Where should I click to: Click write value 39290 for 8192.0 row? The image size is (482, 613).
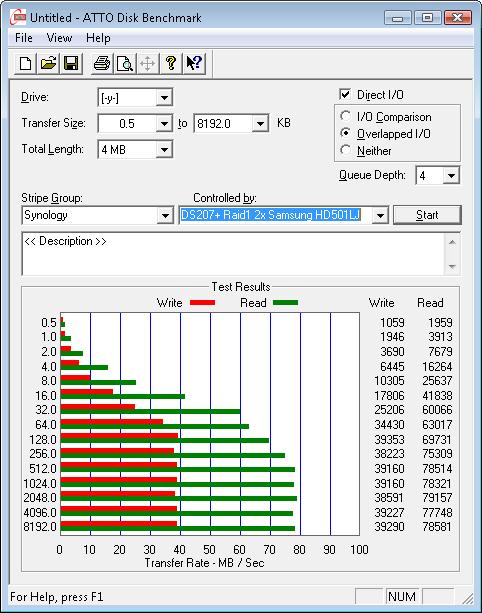389,527
